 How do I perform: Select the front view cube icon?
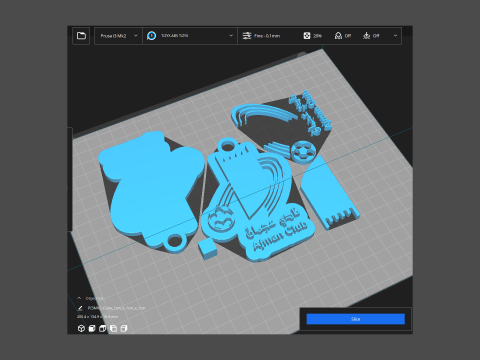coord(92,329)
